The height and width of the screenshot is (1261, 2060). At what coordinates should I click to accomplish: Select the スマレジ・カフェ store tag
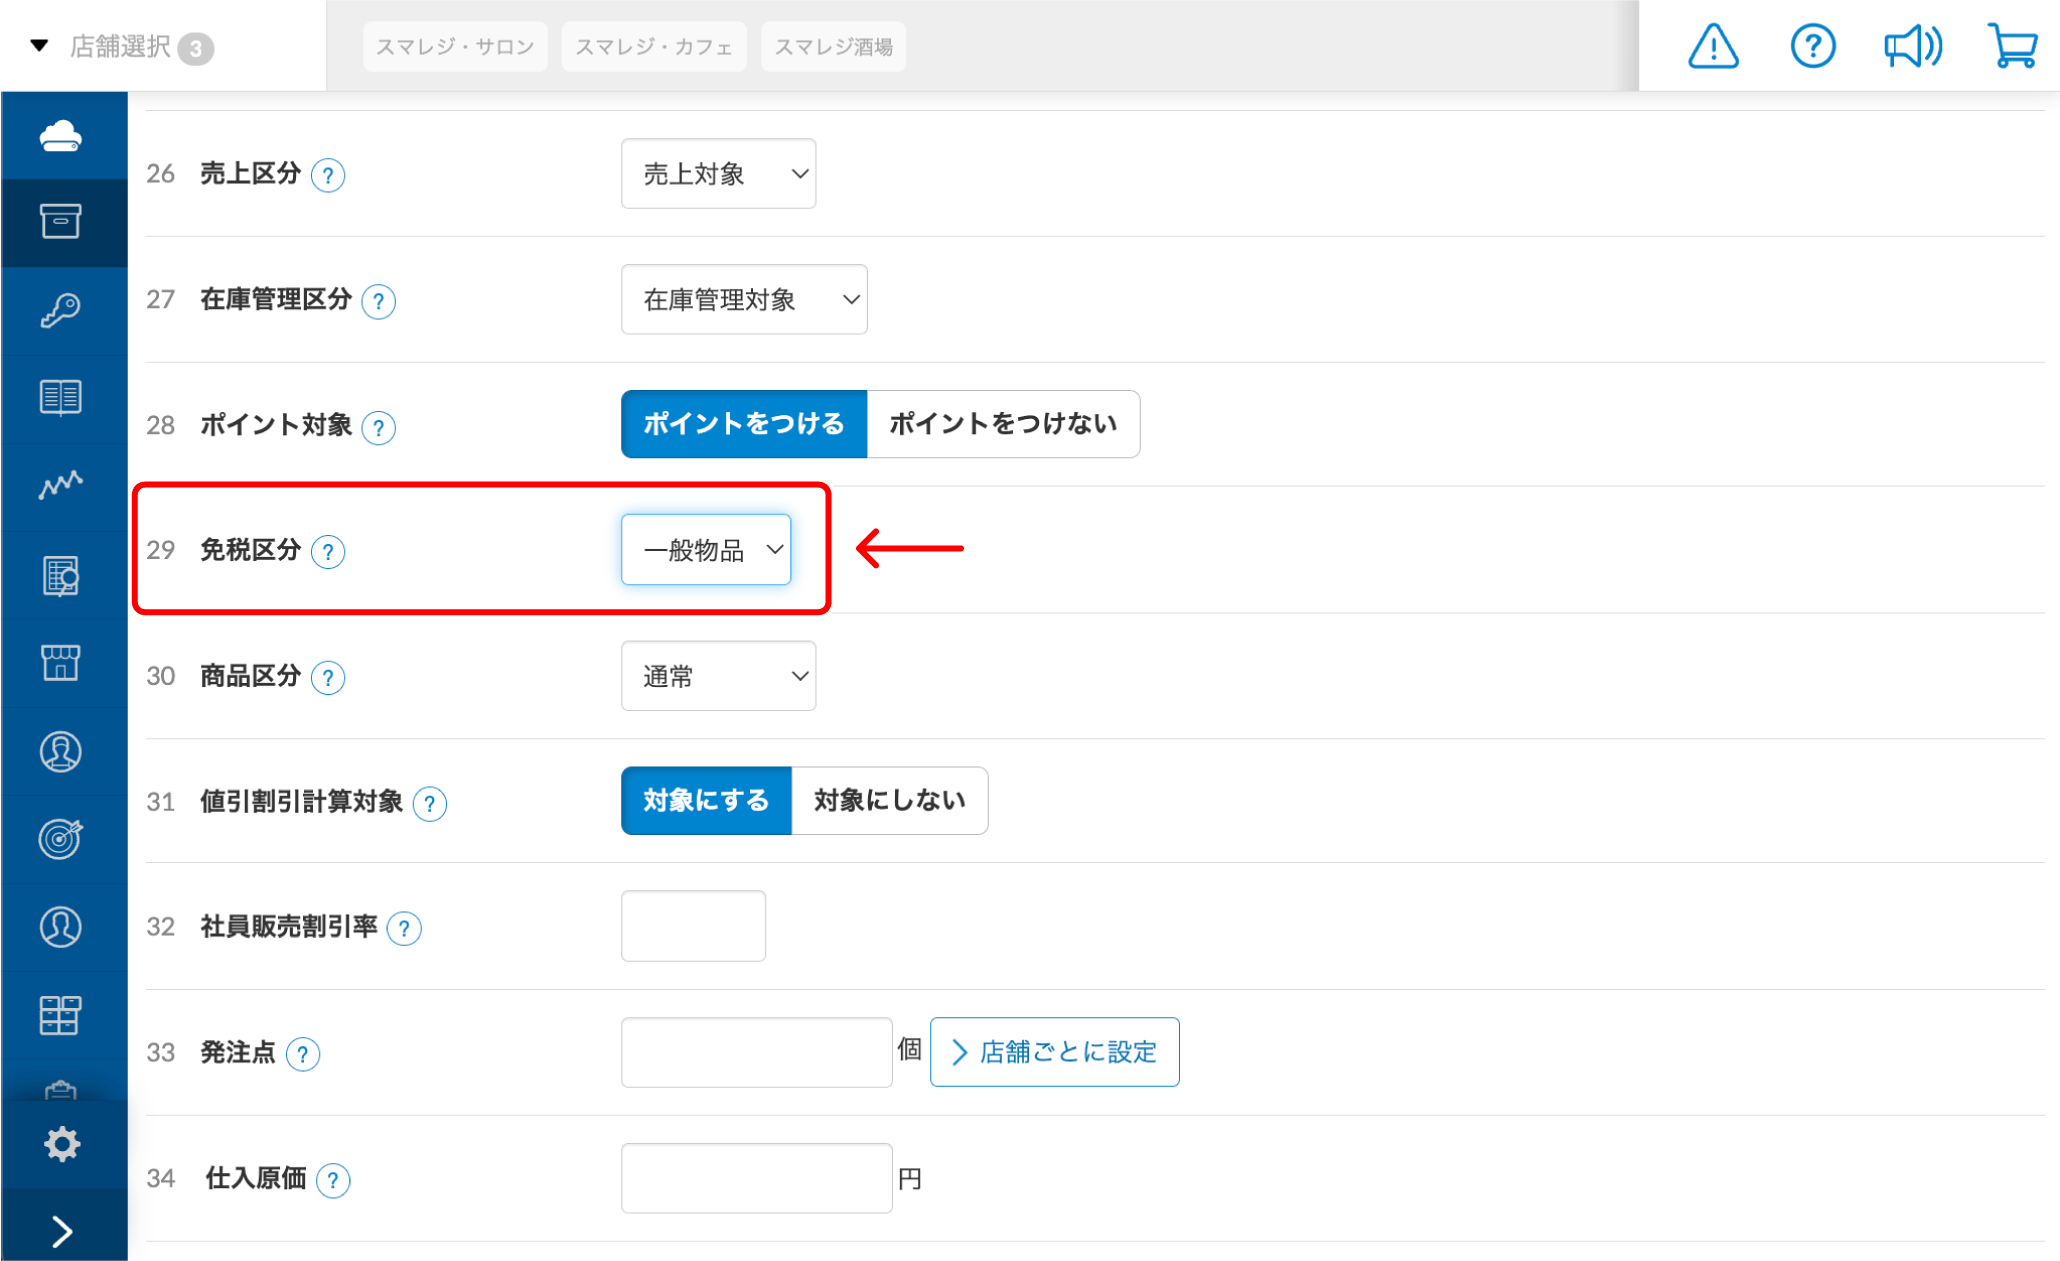coord(654,47)
